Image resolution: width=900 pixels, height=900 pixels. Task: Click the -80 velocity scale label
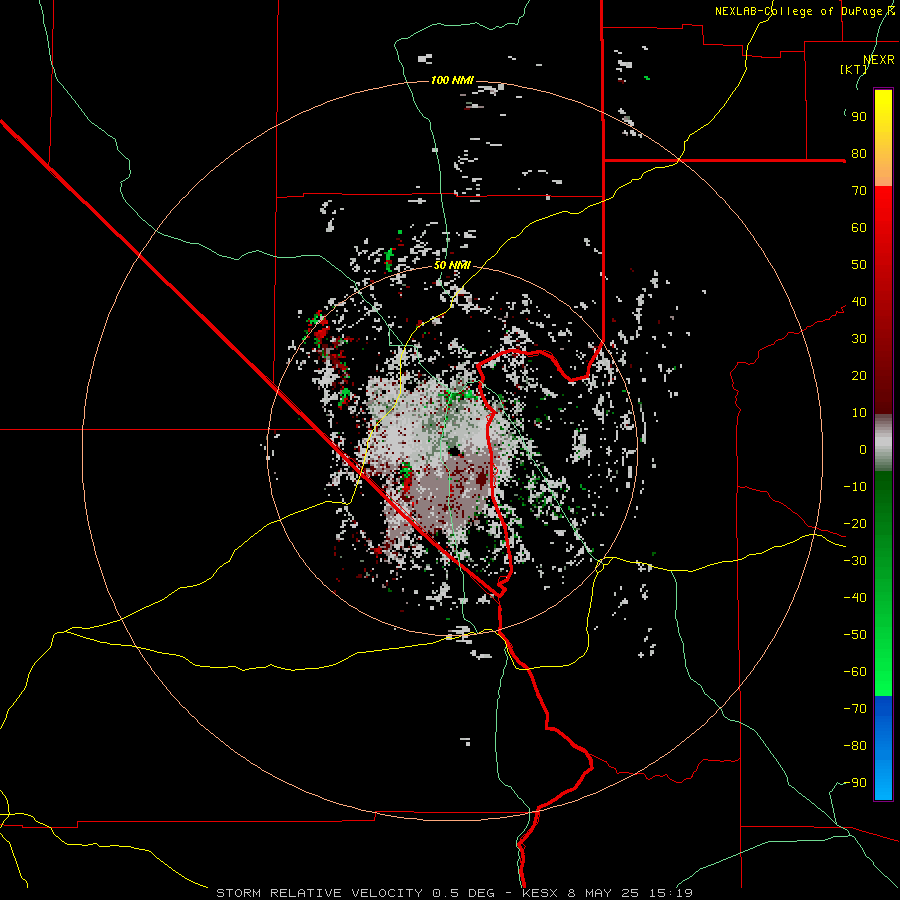point(855,746)
